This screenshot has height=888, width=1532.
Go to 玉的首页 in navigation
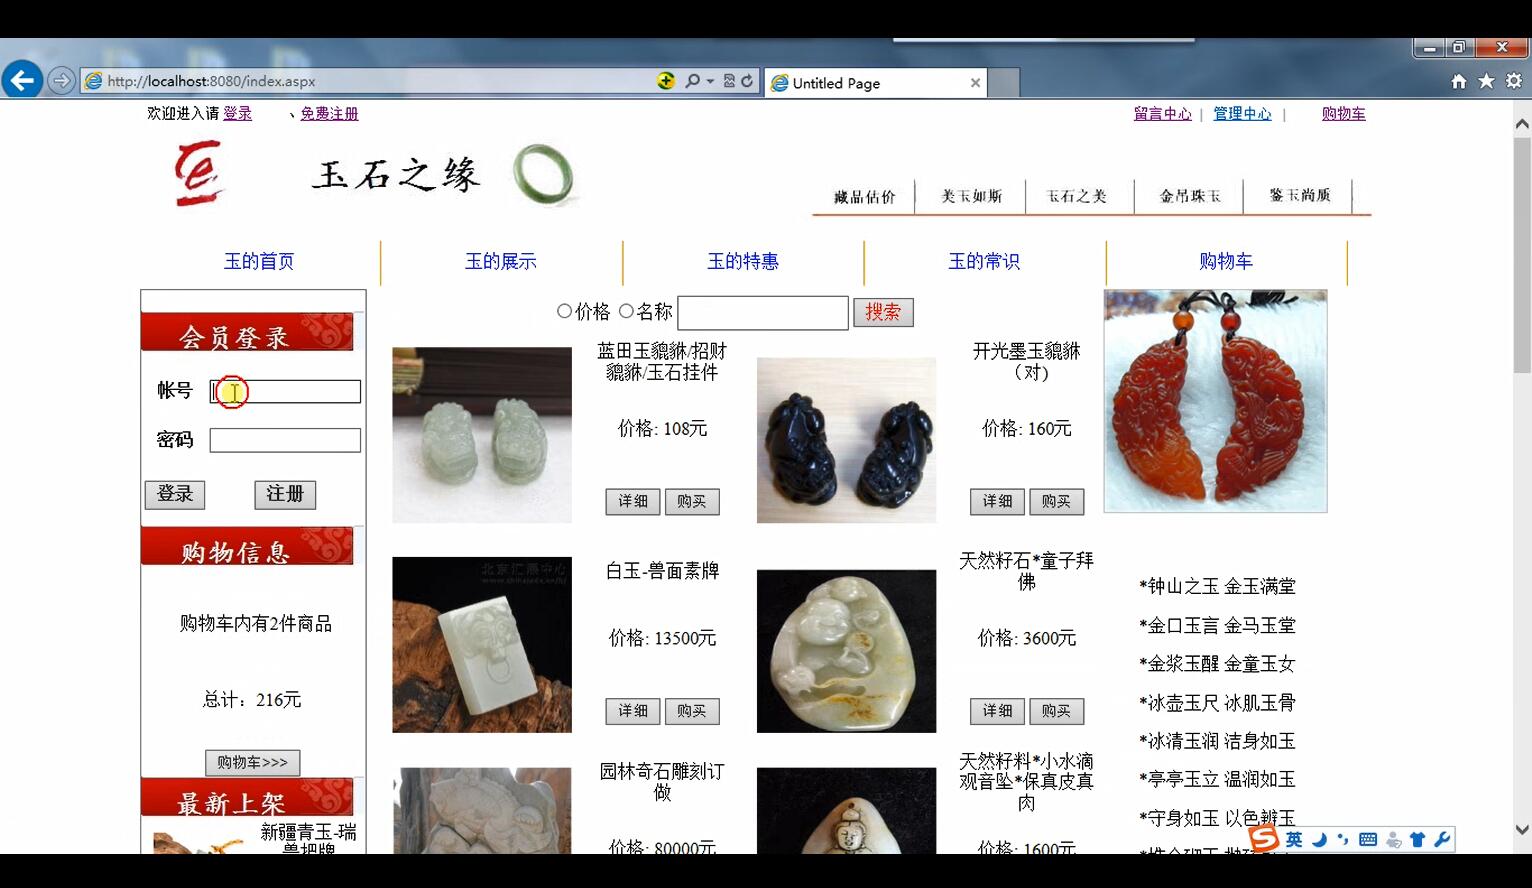[259, 262]
